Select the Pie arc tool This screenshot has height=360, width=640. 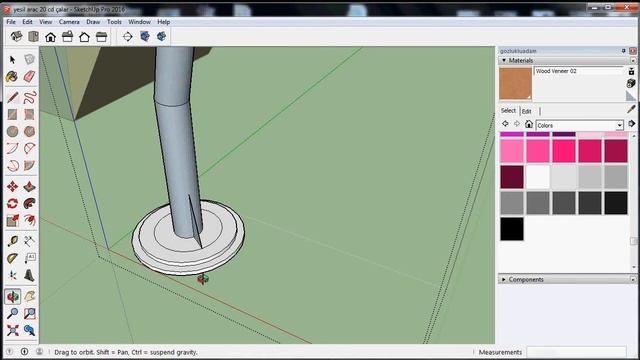(29, 165)
